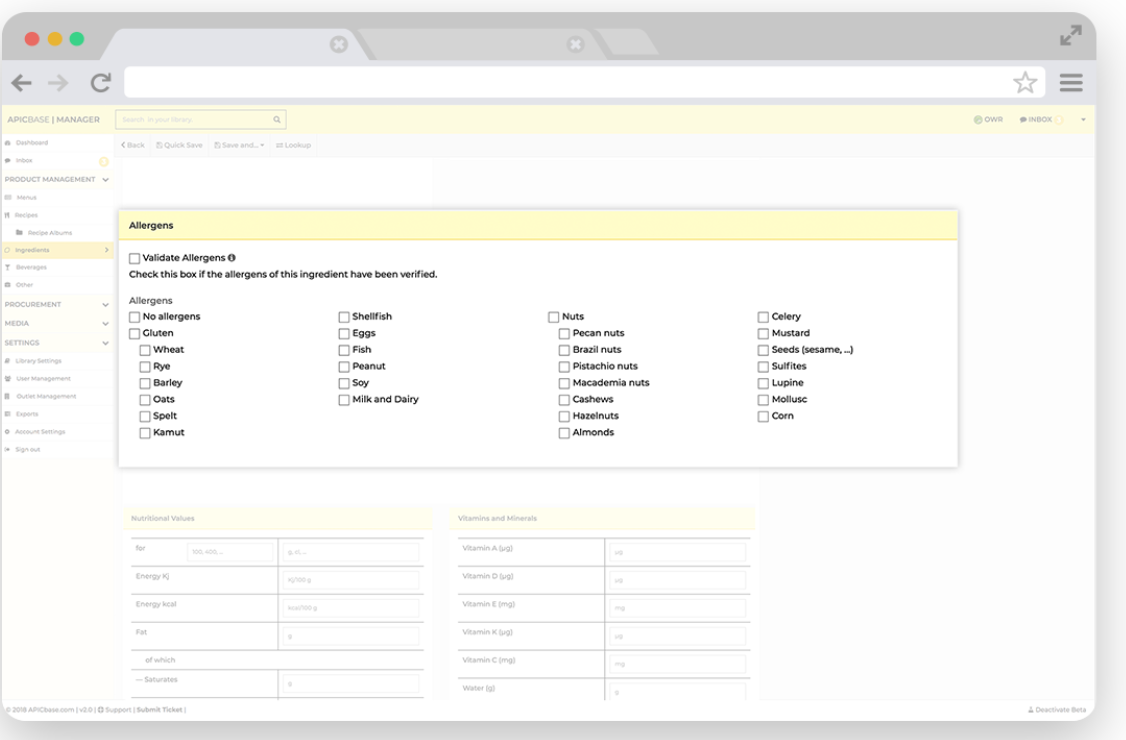Open Recipes in the sidebar

(x=26, y=216)
